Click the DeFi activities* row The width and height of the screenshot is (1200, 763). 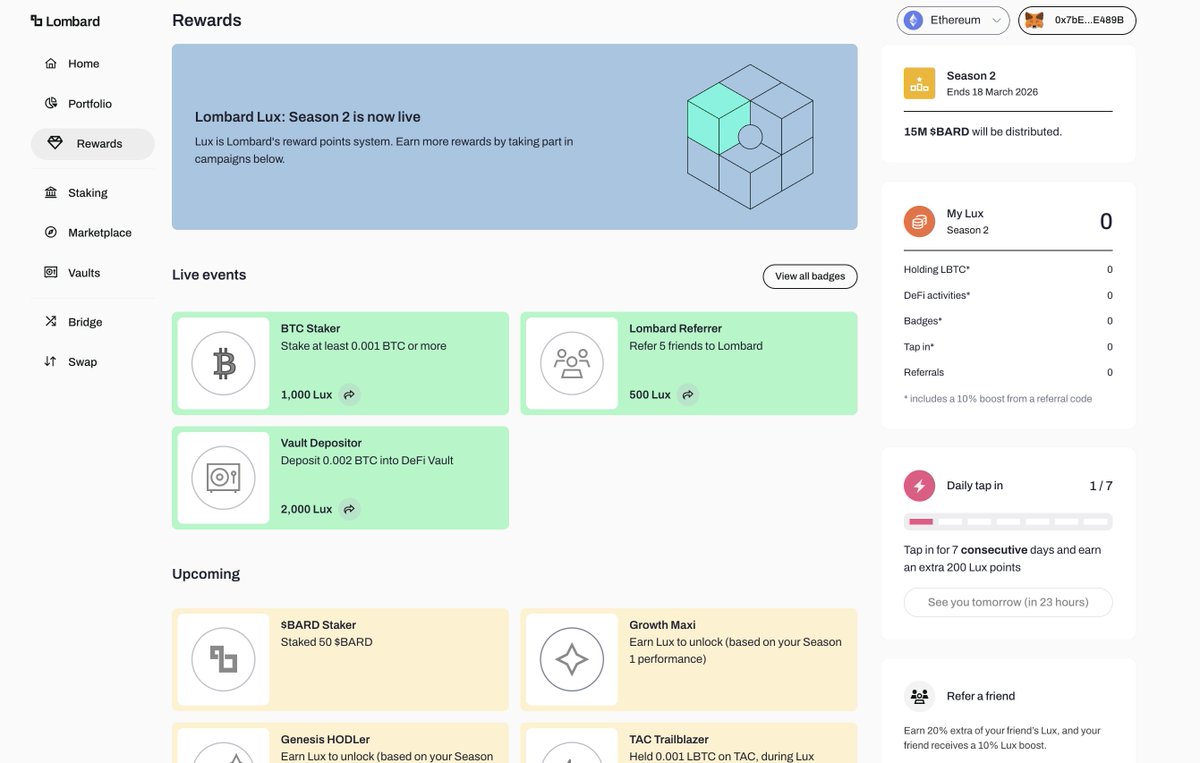point(1008,296)
